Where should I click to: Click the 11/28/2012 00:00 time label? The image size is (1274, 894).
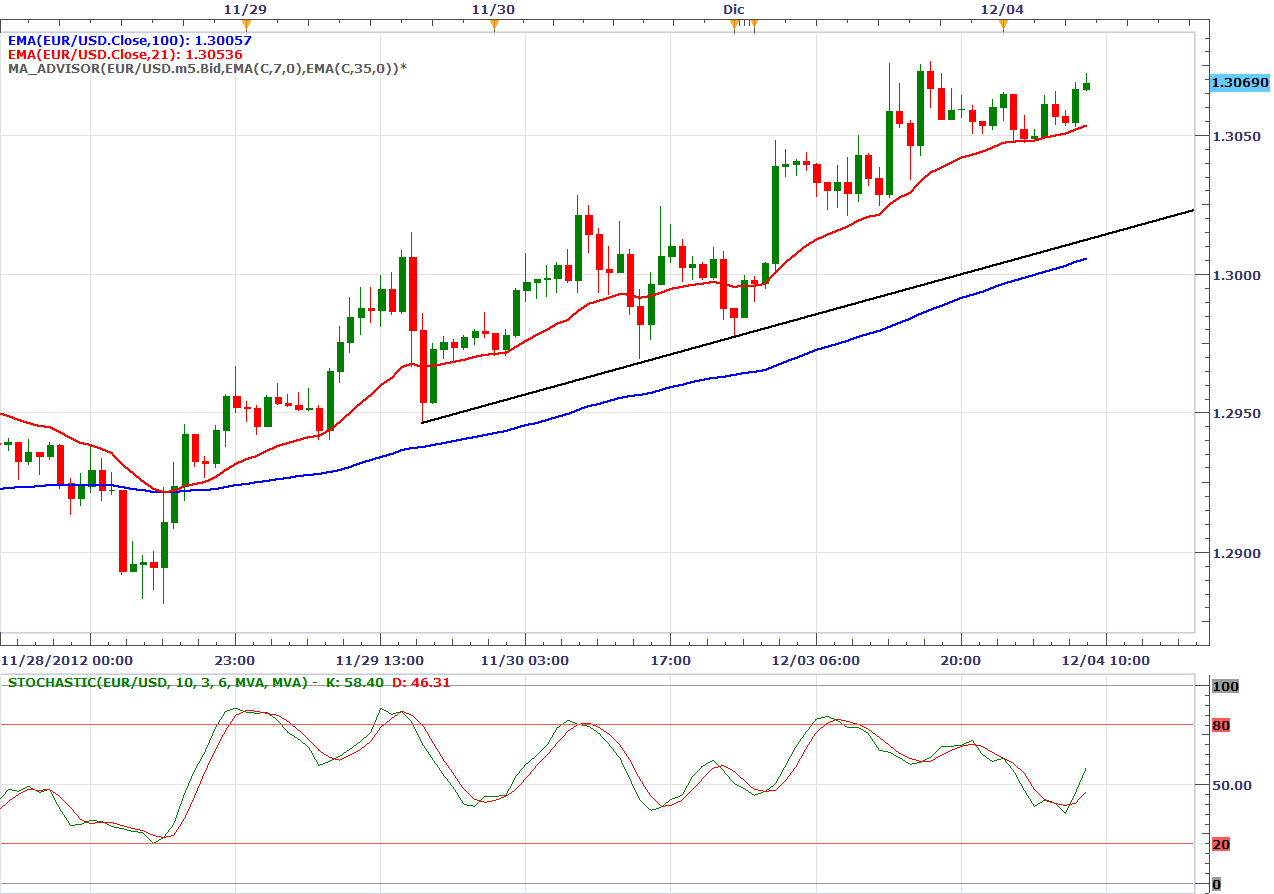[x=52, y=660]
